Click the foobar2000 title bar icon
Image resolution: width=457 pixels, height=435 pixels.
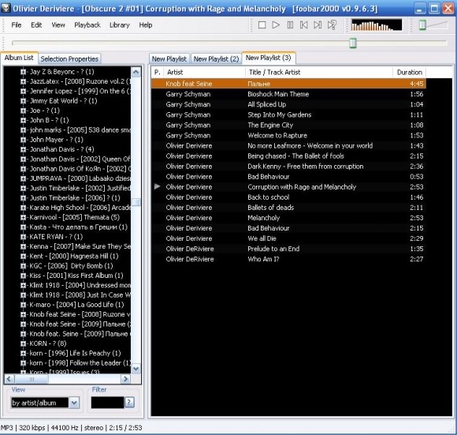[x=6, y=8]
